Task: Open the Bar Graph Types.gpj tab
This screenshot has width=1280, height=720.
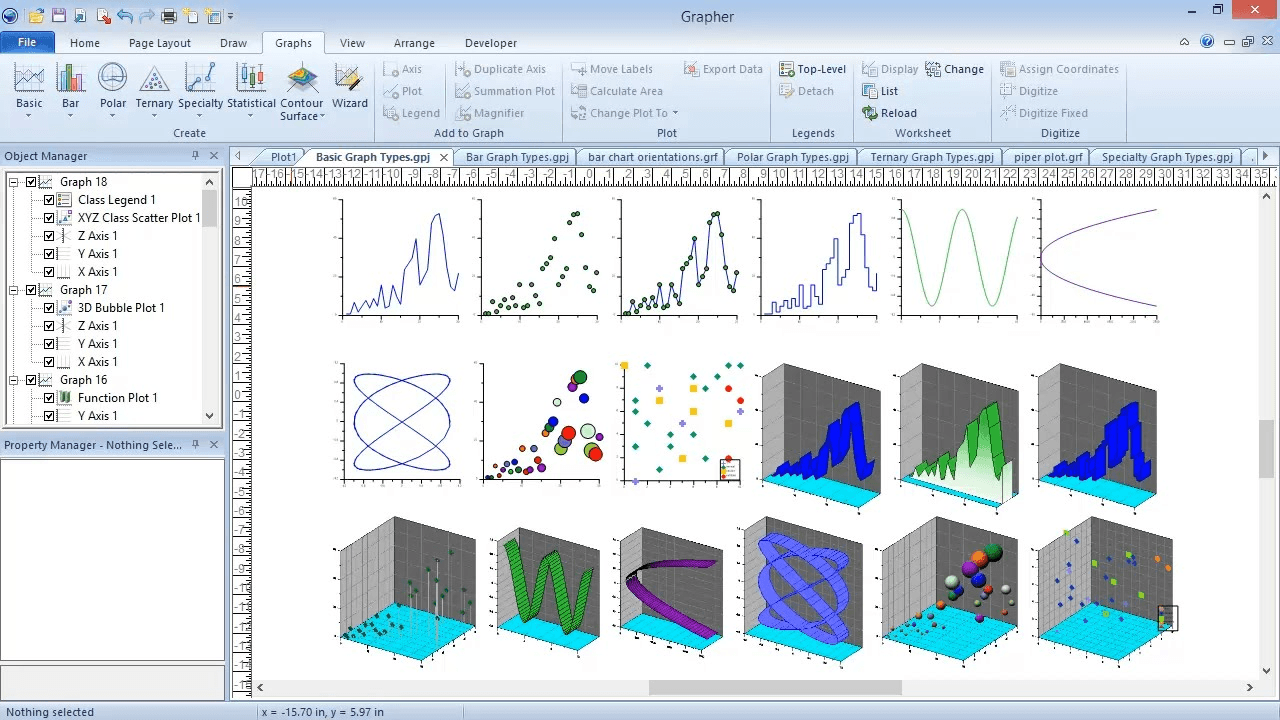Action: click(x=516, y=157)
